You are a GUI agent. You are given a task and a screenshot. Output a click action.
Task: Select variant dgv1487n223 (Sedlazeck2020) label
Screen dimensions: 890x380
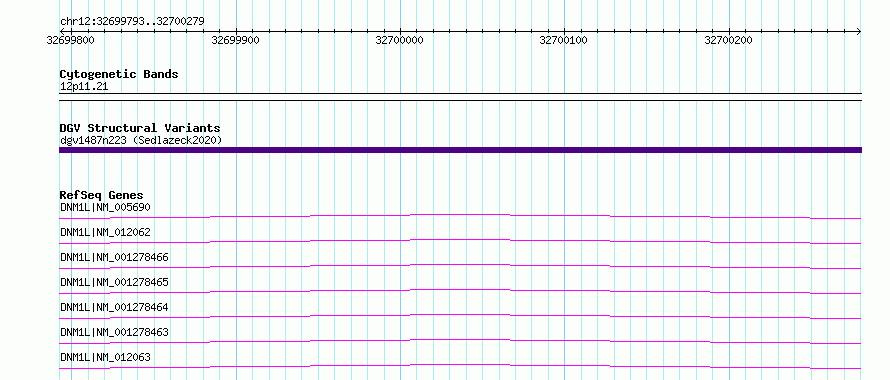[x=141, y=140]
